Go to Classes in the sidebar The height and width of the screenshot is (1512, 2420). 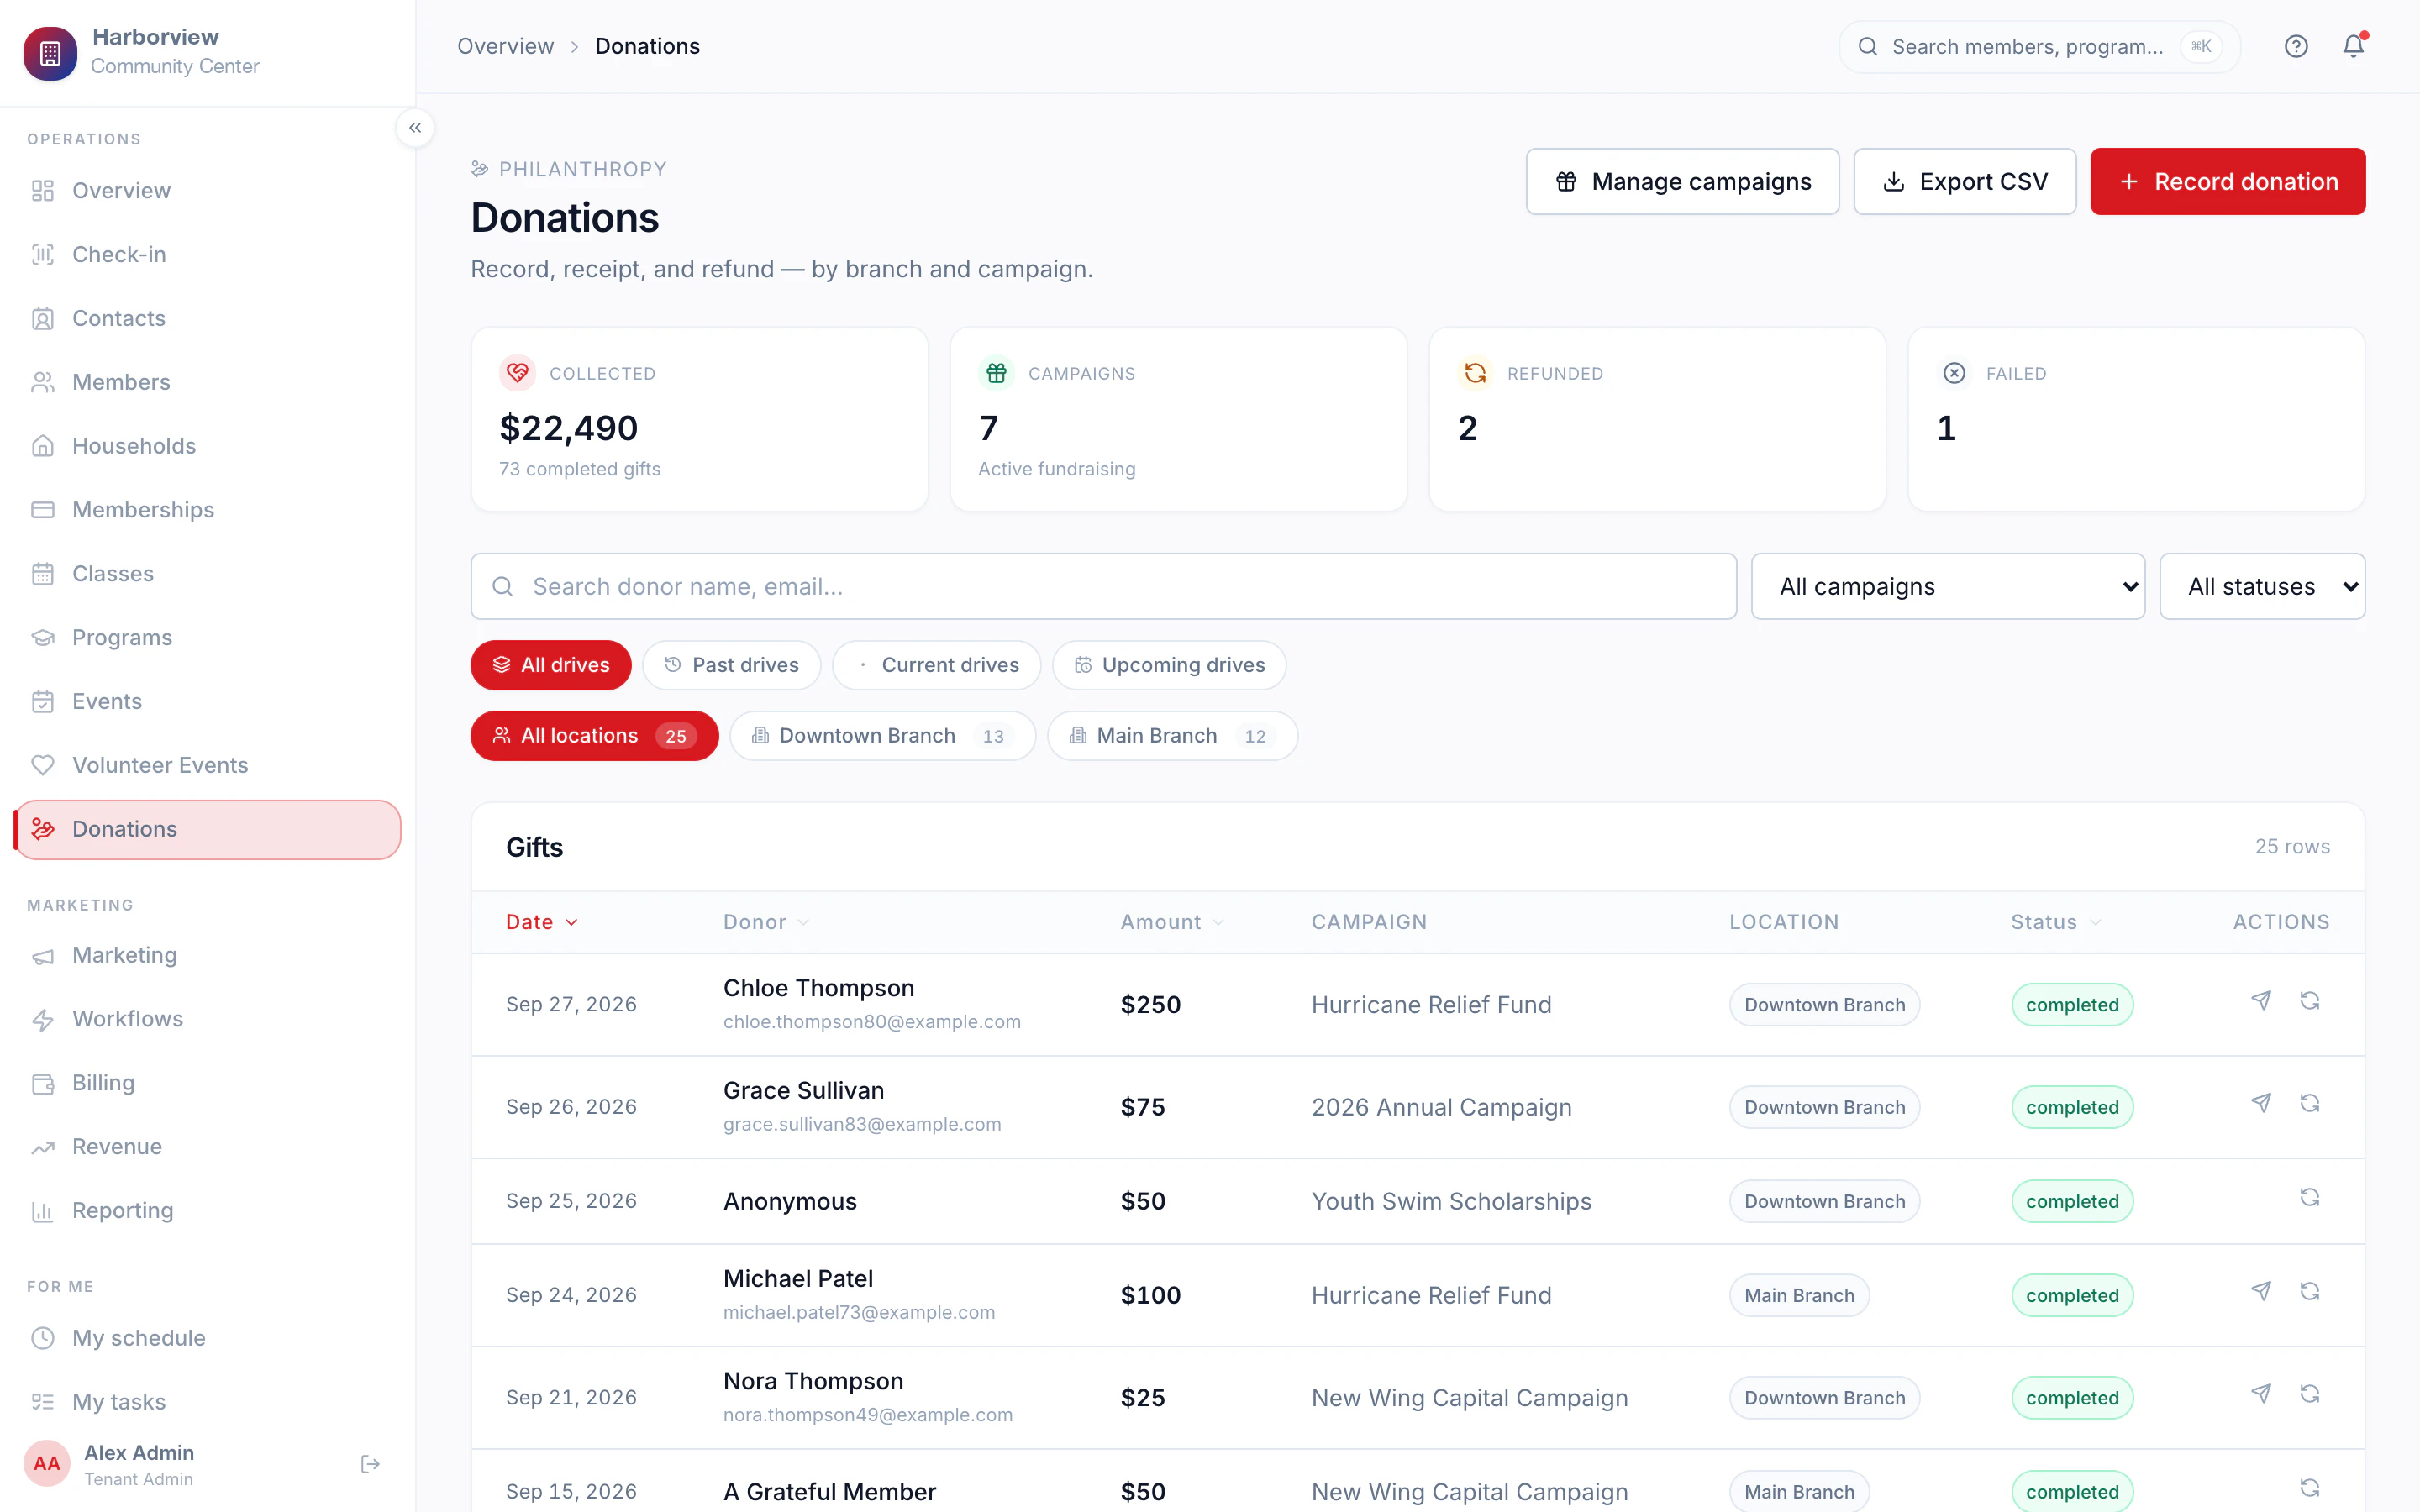[x=207, y=574]
